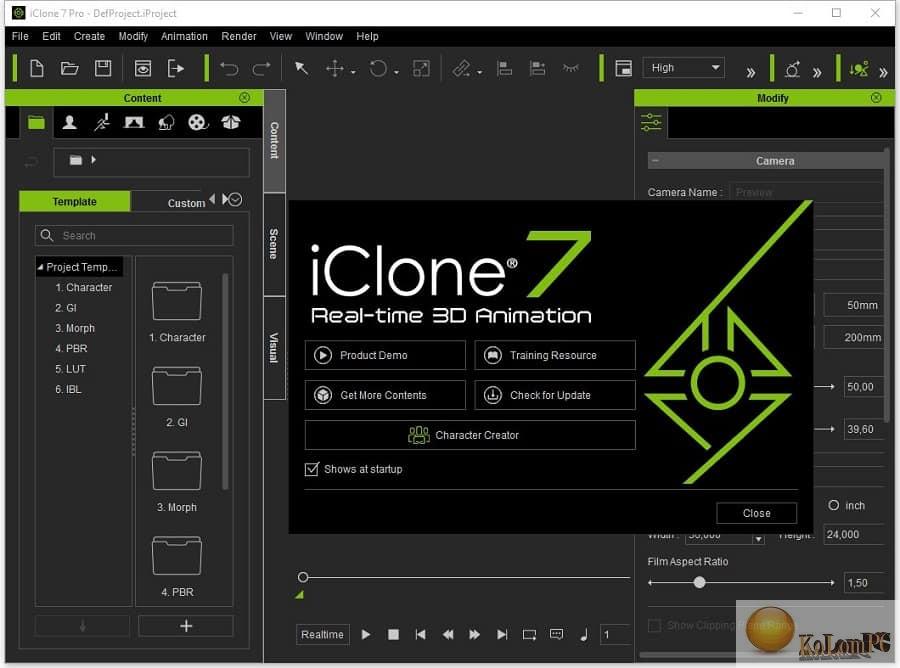Click Get More Contents button
Viewport: 900px width, 668px height.
pyautogui.click(x=385, y=395)
